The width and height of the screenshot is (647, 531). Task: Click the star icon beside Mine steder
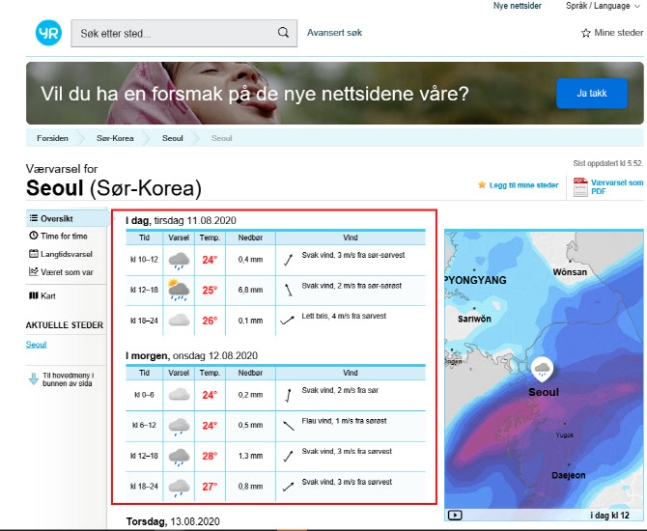tap(586, 33)
